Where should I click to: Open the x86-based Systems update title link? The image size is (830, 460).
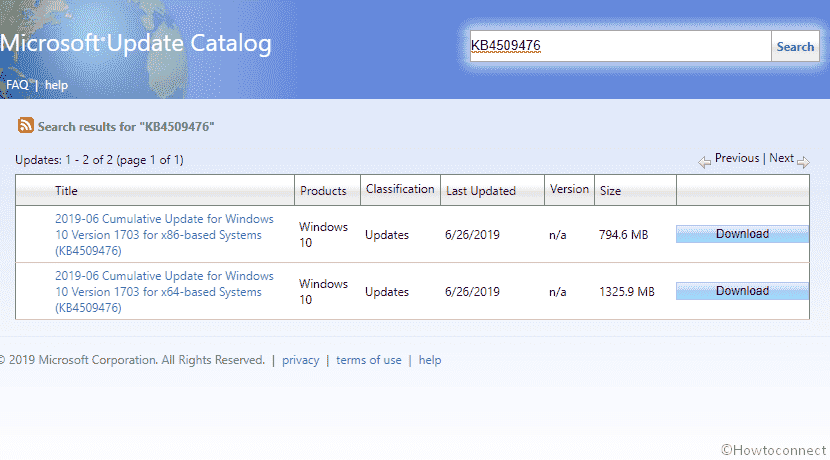pos(164,234)
